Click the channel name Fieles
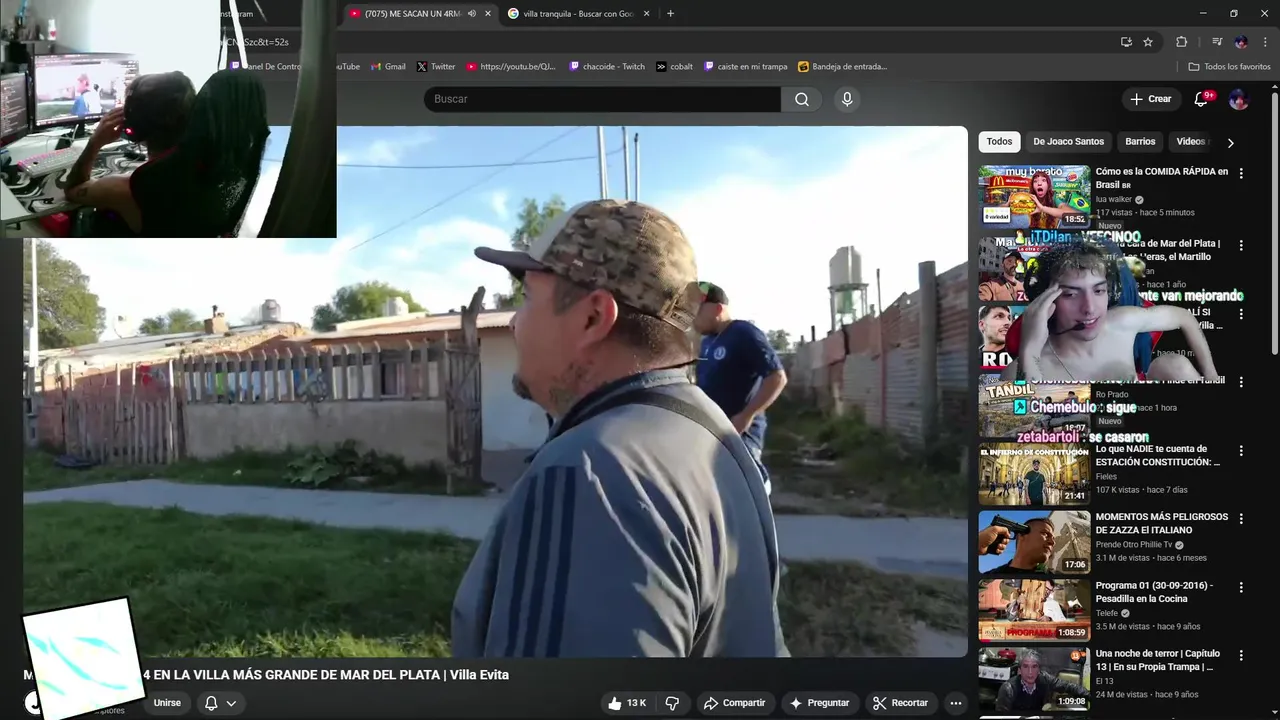Screen dimensions: 1280x720 [1106, 477]
